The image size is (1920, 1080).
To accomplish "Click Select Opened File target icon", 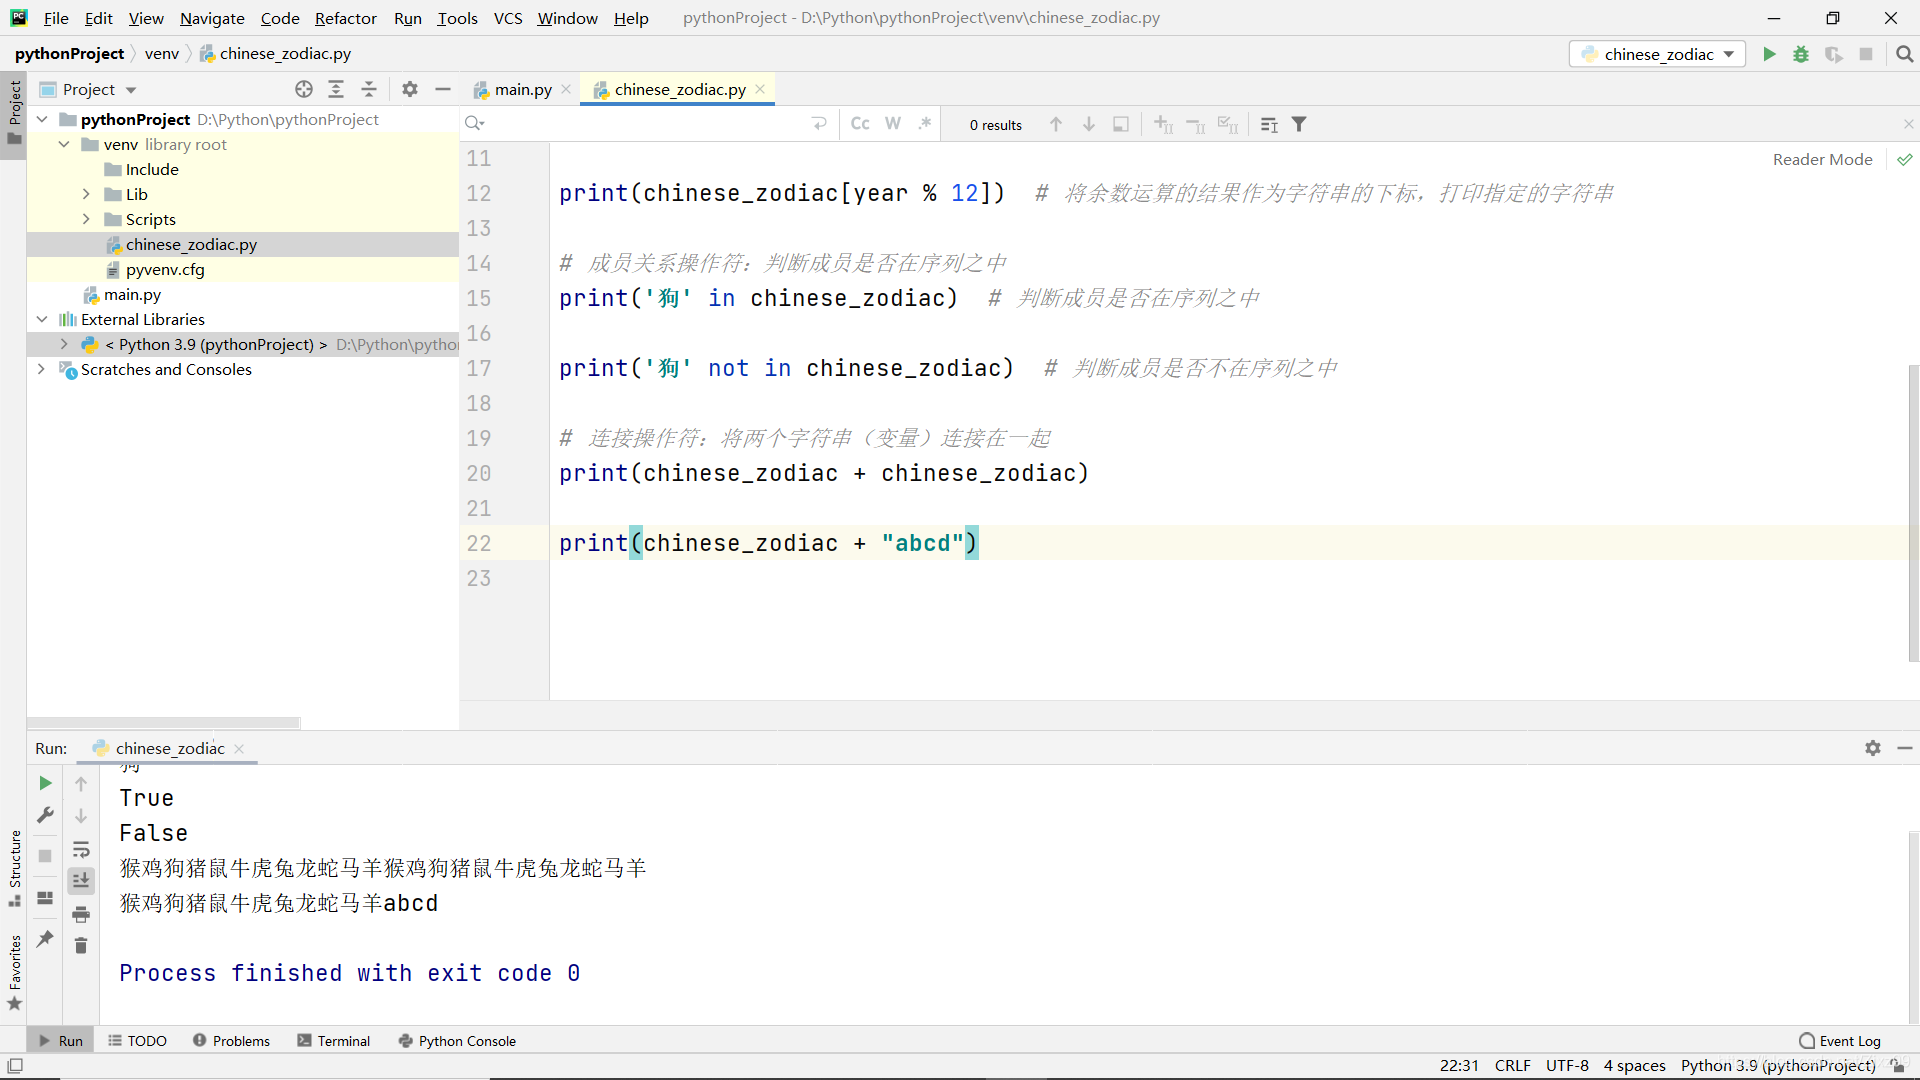I will (x=304, y=89).
